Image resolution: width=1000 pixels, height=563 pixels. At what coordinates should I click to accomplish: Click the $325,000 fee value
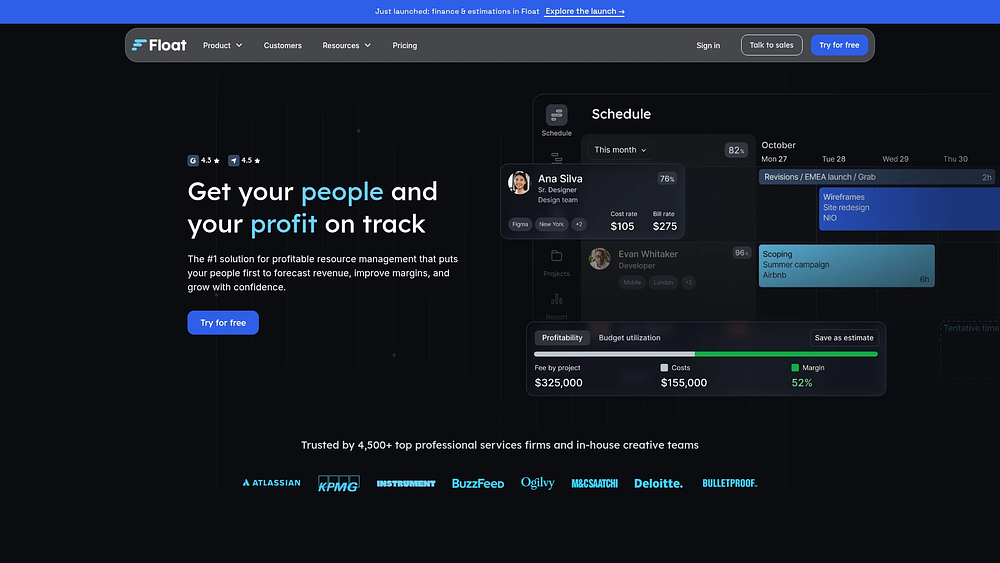(558, 383)
